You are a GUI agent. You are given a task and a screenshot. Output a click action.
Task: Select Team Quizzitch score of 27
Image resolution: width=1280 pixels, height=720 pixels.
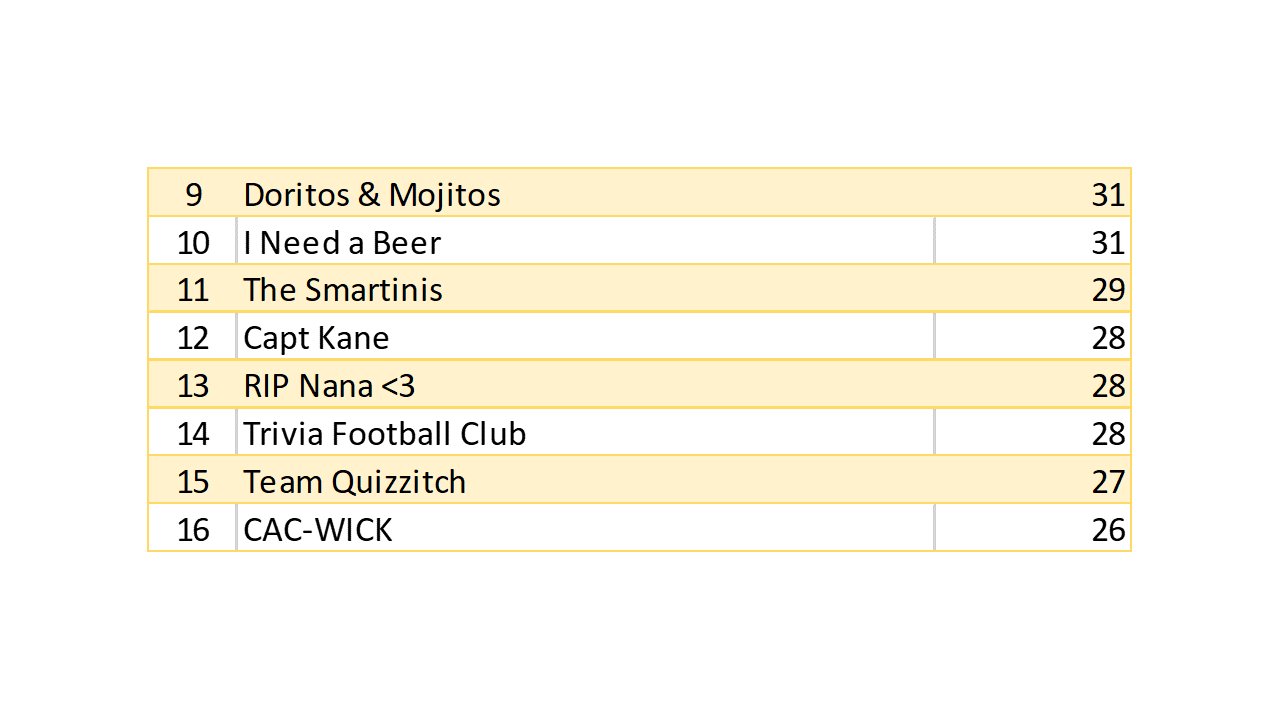click(x=1108, y=482)
